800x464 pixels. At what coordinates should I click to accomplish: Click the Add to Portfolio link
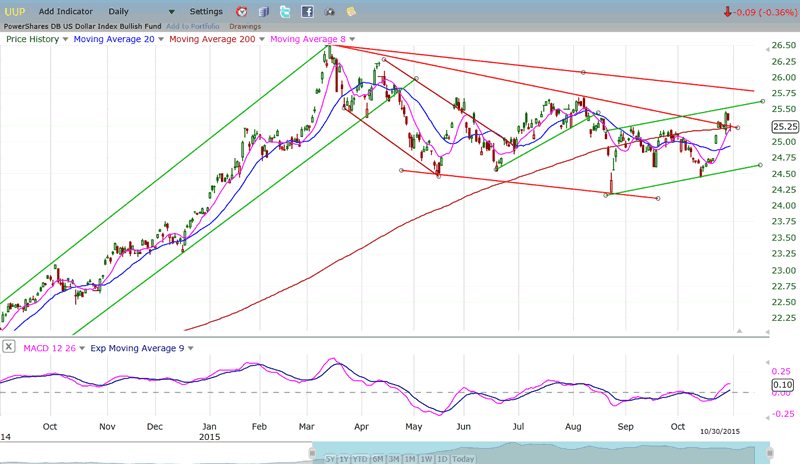tap(195, 26)
